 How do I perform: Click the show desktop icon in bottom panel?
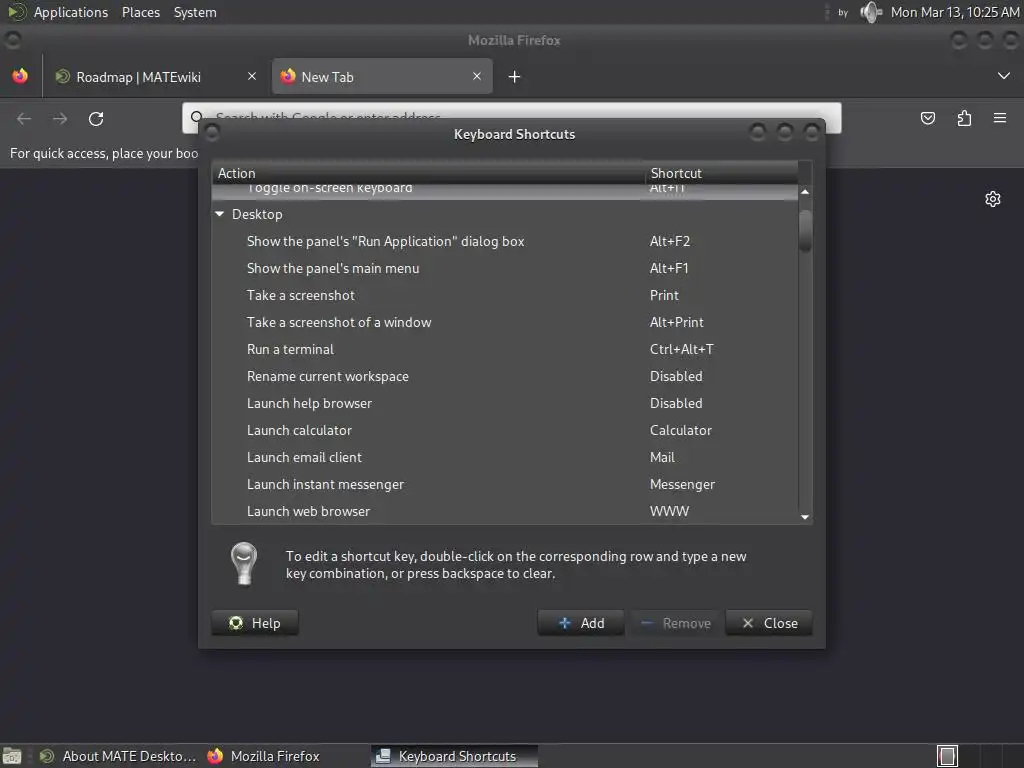point(12,756)
